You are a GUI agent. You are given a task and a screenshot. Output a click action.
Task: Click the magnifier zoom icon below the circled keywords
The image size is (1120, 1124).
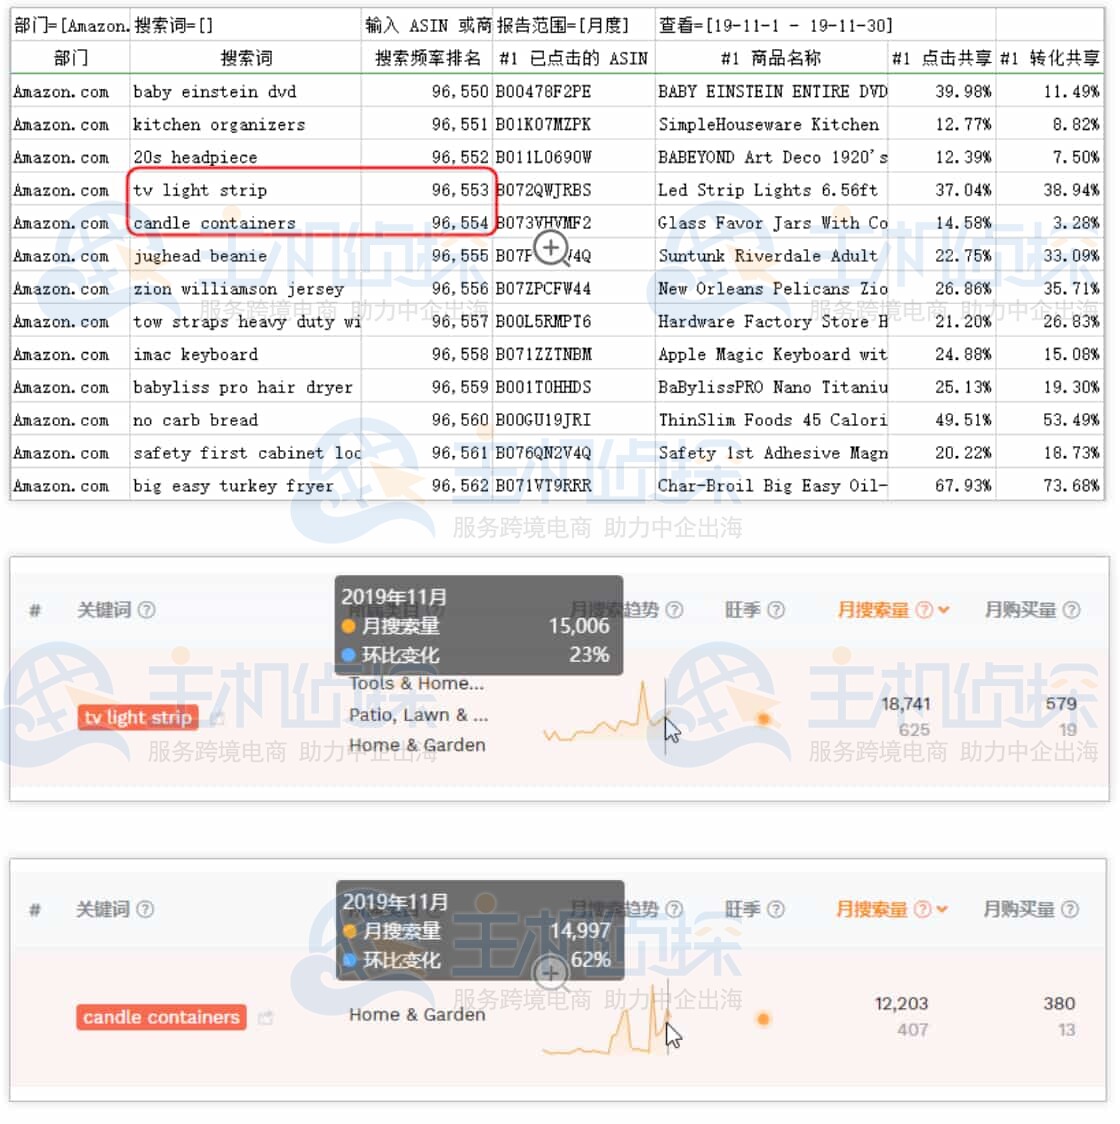pos(551,247)
